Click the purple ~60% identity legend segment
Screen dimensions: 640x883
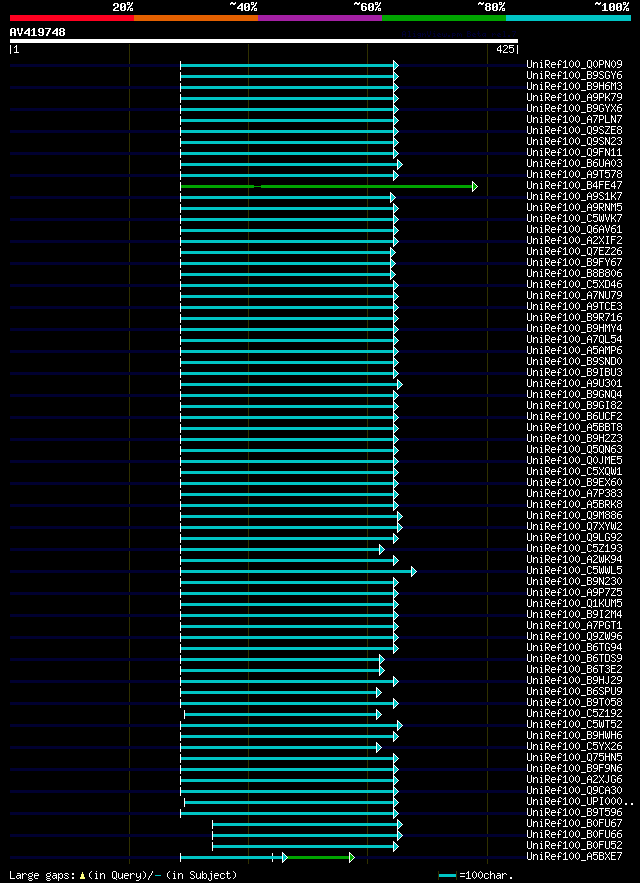(320, 18)
